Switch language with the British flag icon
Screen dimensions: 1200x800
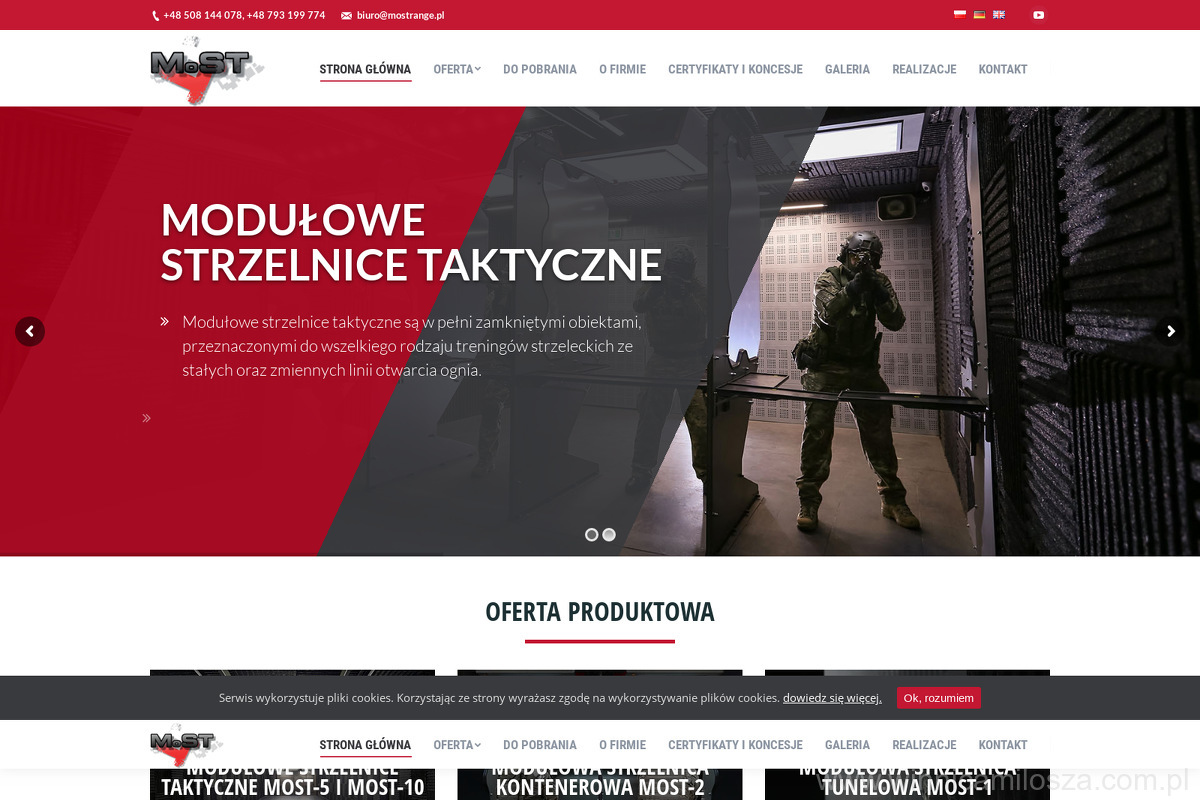coord(999,15)
